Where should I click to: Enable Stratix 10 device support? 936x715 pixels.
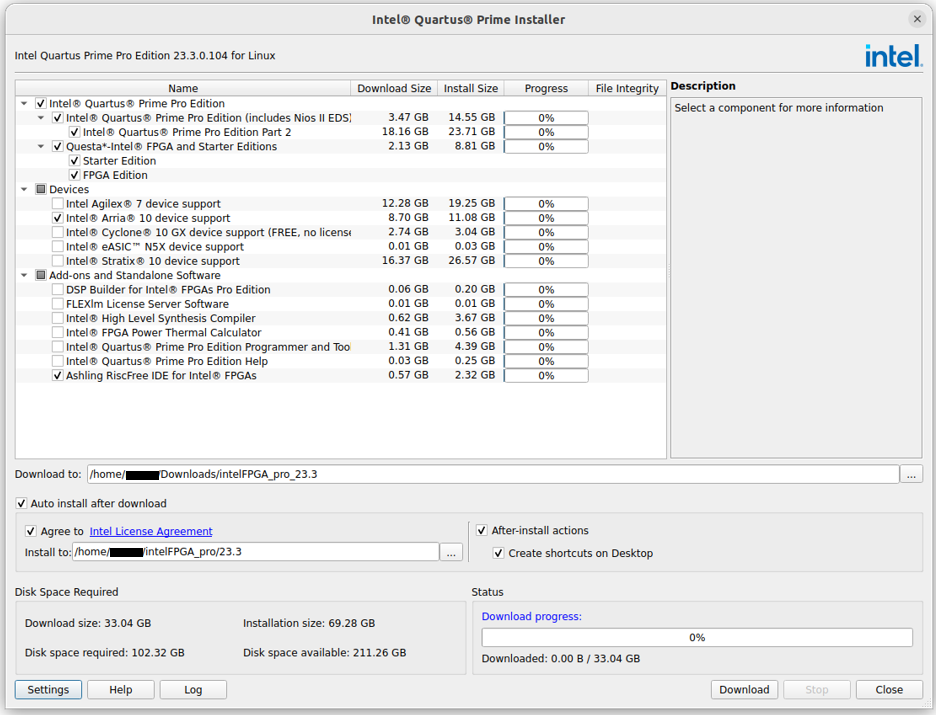click(x=57, y=261)
